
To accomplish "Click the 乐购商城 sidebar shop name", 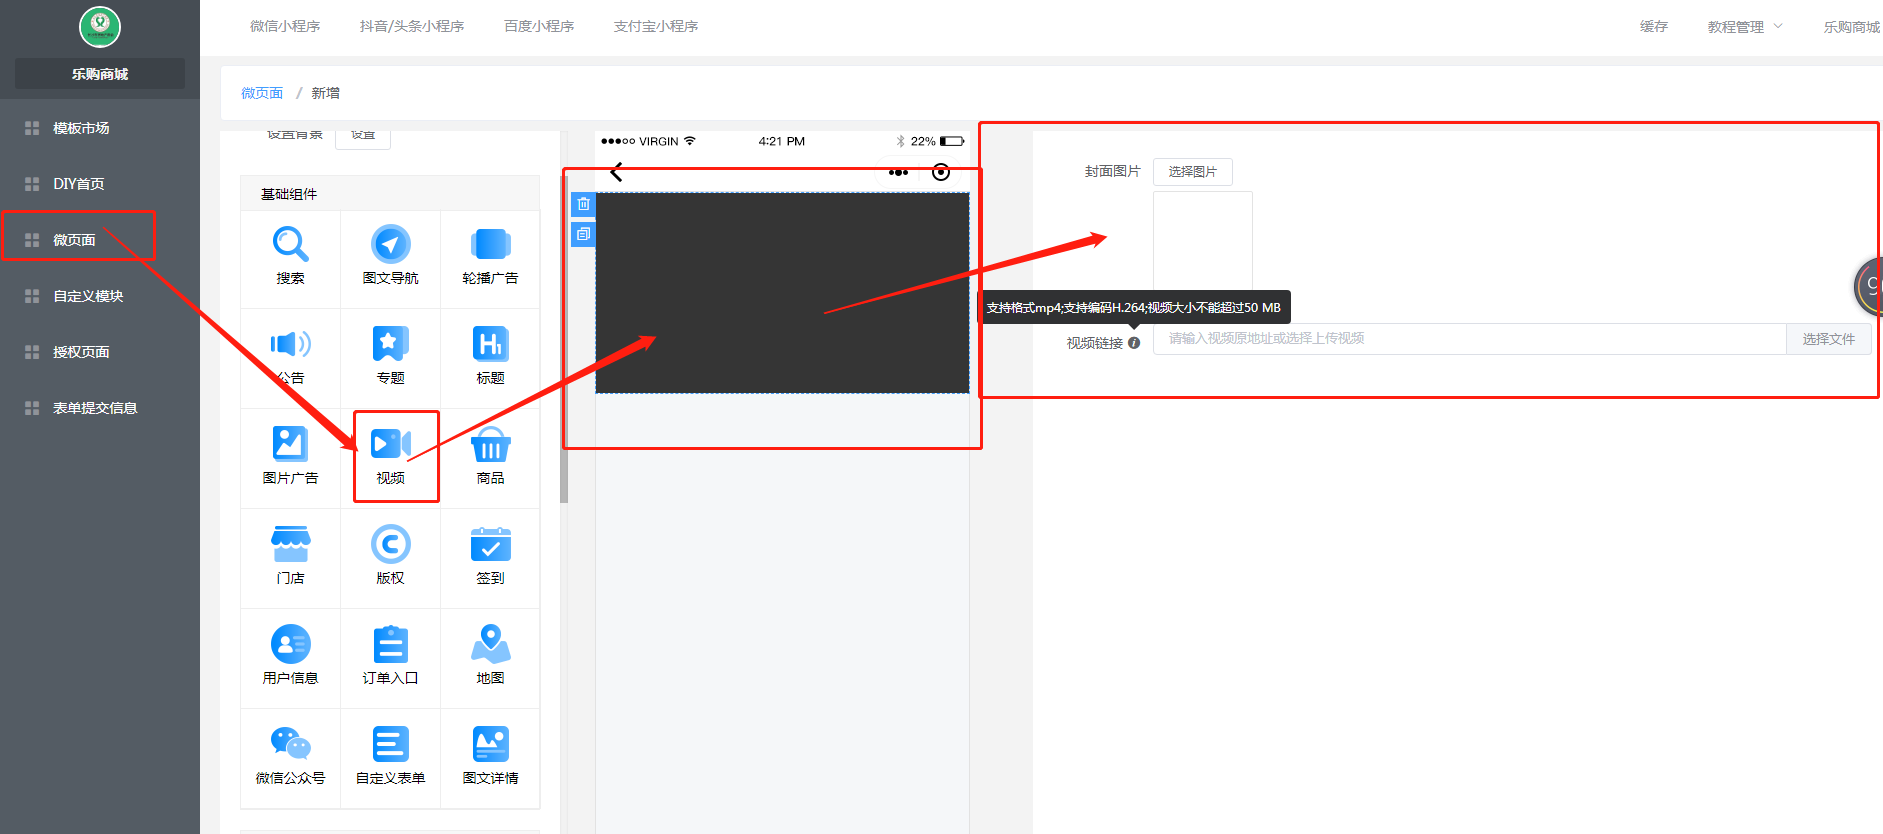I will coord(100,74).
